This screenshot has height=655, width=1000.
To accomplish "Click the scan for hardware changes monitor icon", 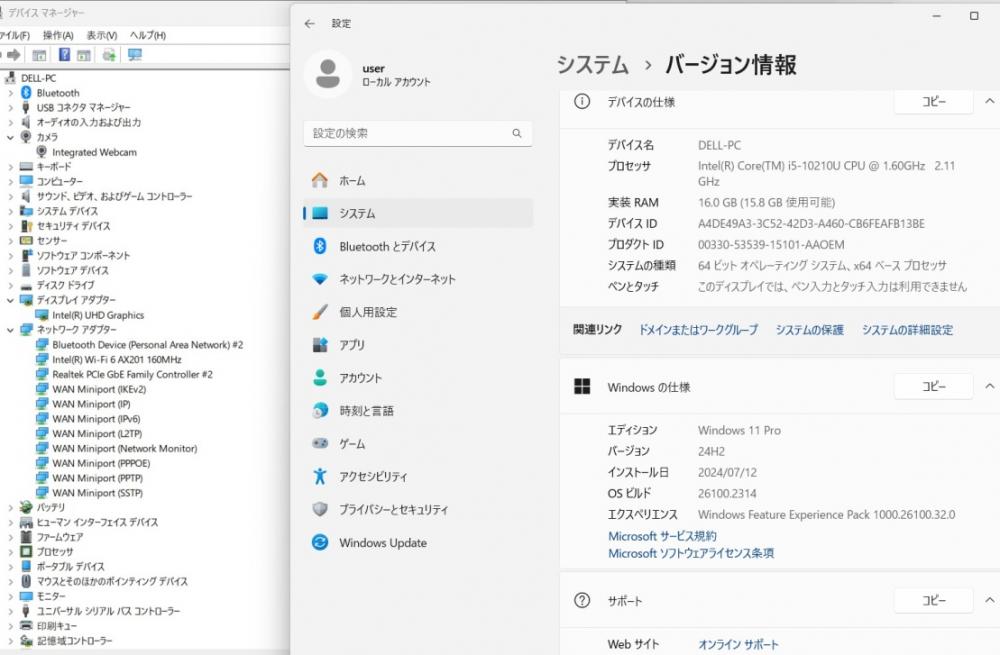I will click(x=134, y=55).
